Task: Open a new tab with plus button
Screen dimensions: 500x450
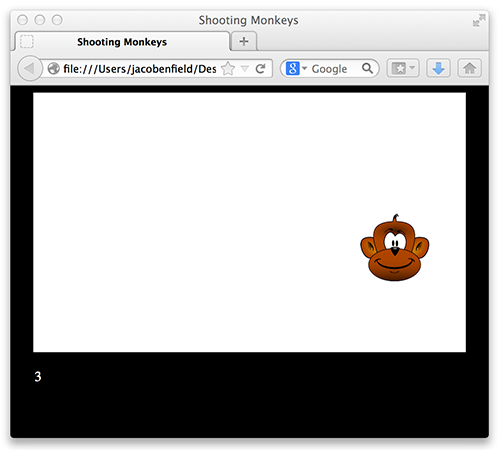Action: pos(244,41)
